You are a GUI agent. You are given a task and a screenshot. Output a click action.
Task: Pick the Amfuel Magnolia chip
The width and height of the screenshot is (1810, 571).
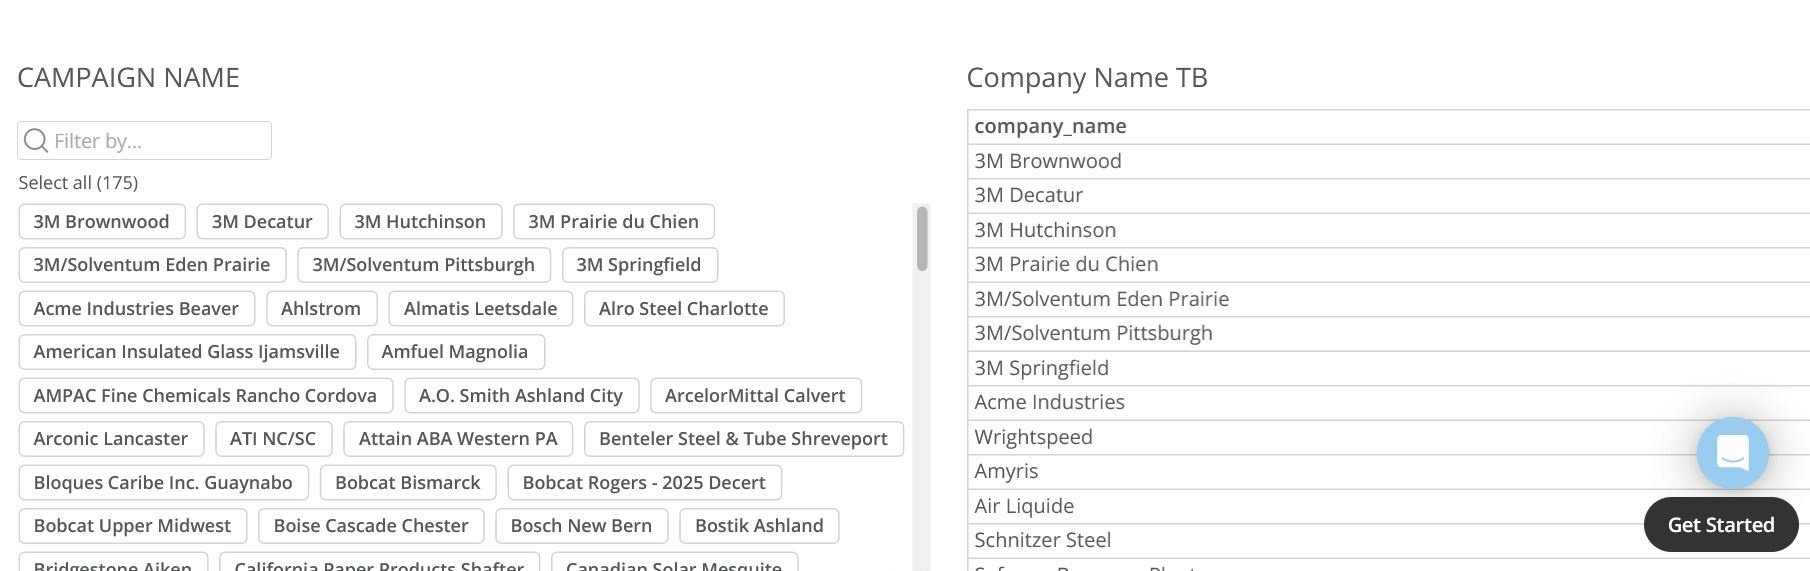click(455, 352)
